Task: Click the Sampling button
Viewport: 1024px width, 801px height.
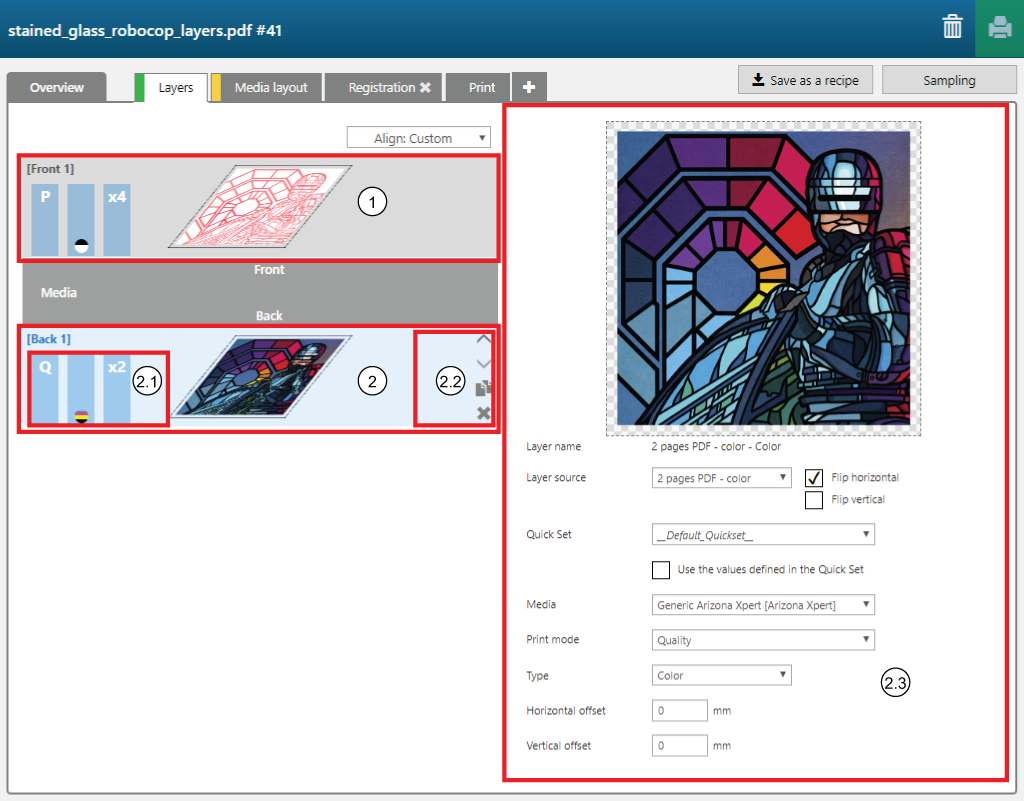Action: pos(949,80)
